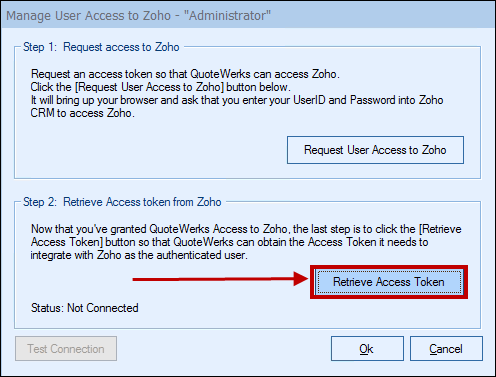Image resolution: width=496 pixels, height=377 pixels.
Task: Click the line starting "Now that you've granted QuoteWerks"
Action: [x=246, y=229]
